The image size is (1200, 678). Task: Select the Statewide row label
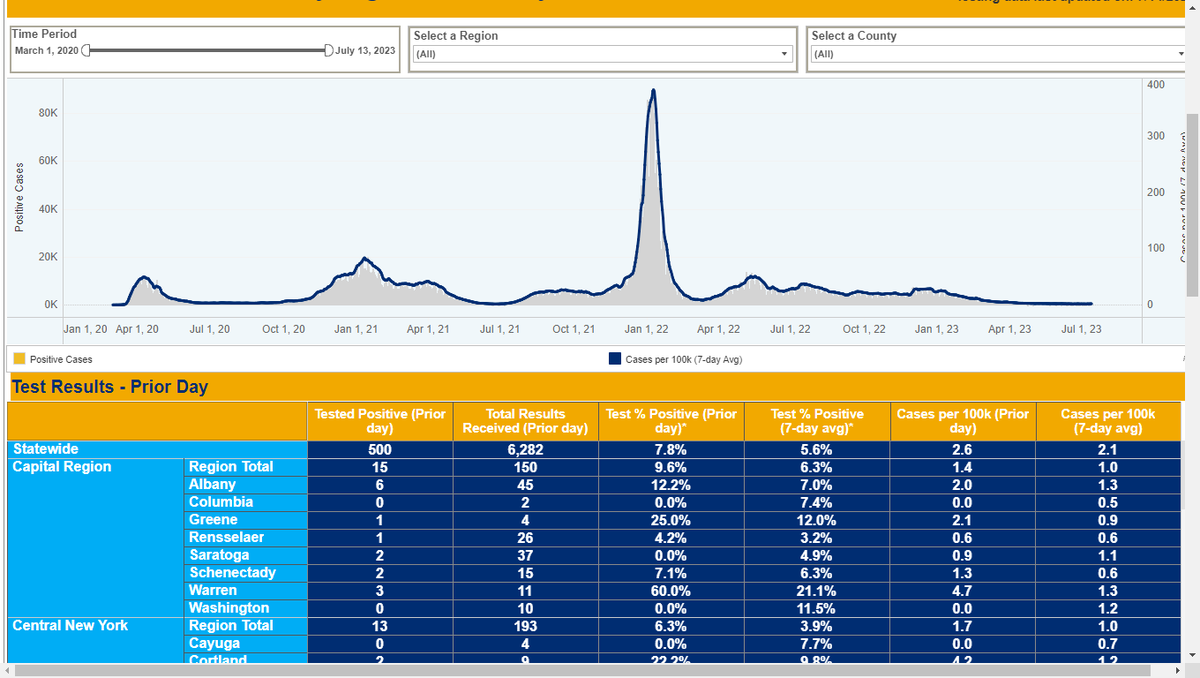45,449
